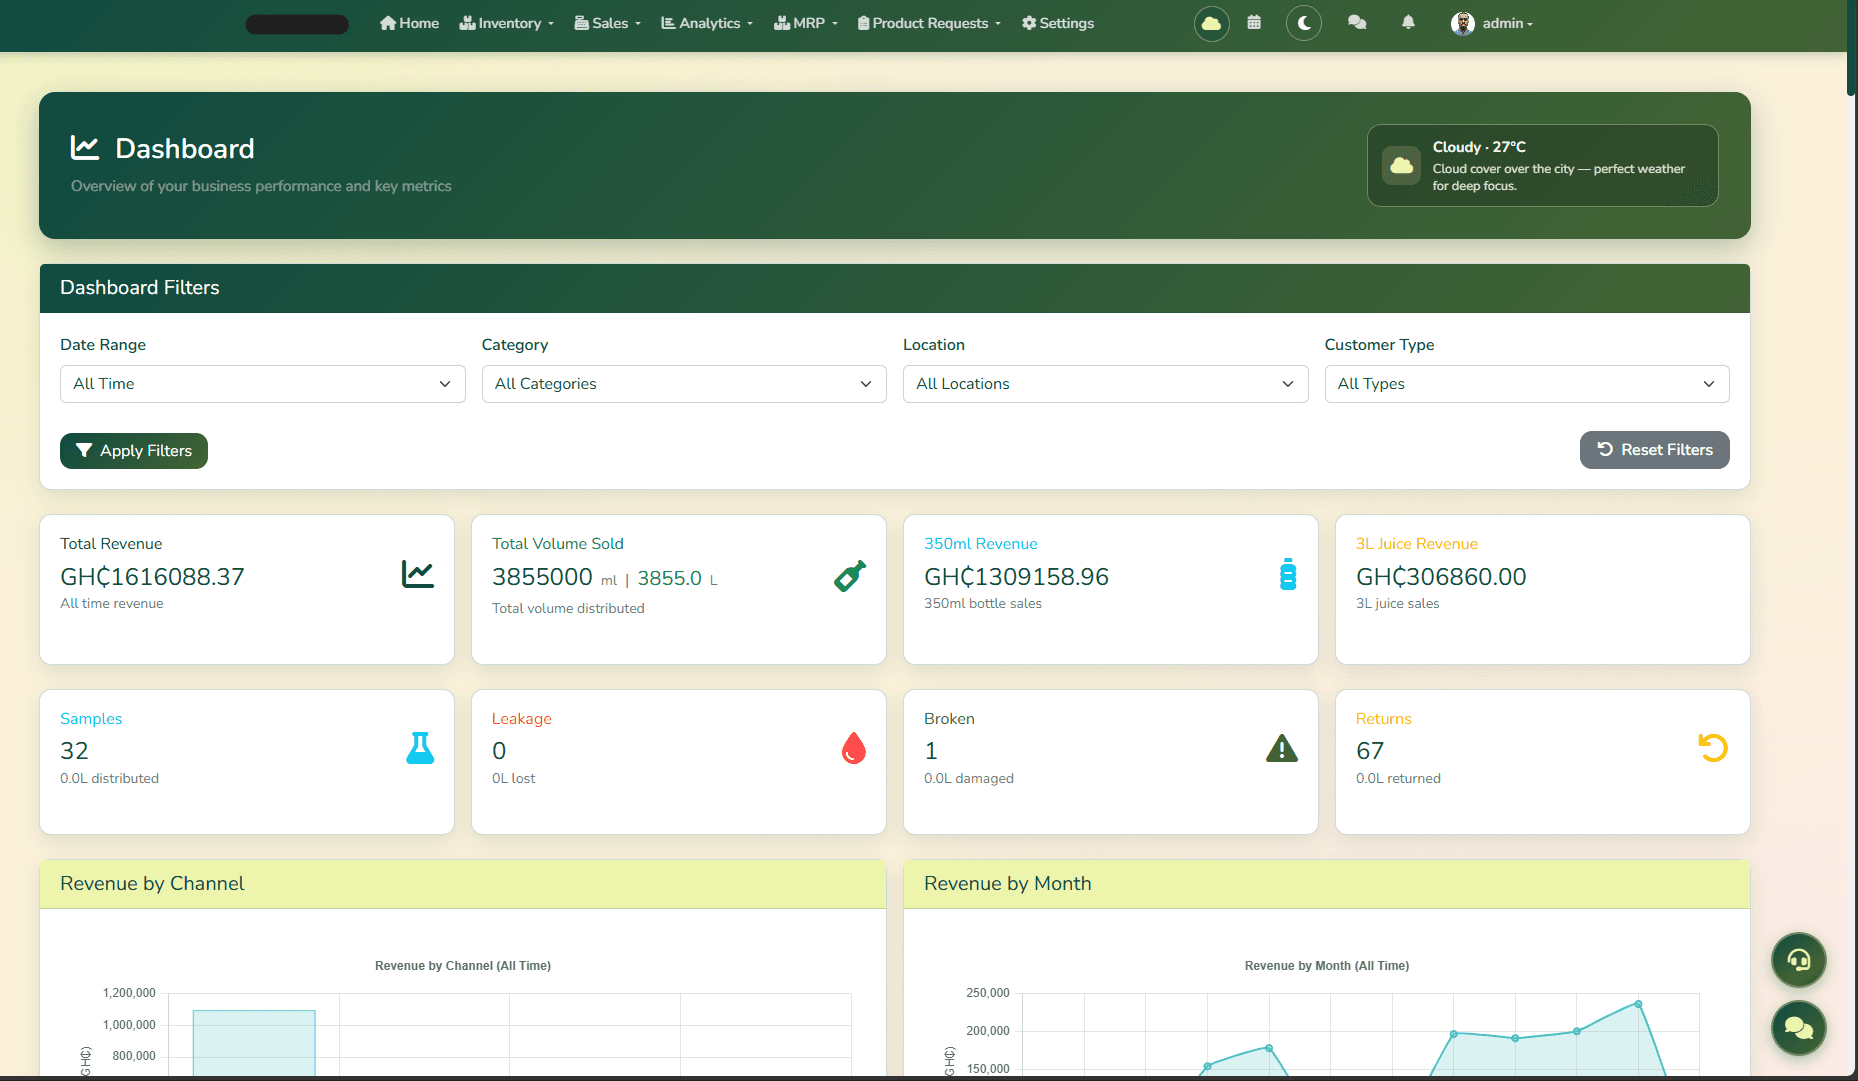1858x1081 pixels.
Task: Open Settings from the navbar
Action: click(1058, 23)
